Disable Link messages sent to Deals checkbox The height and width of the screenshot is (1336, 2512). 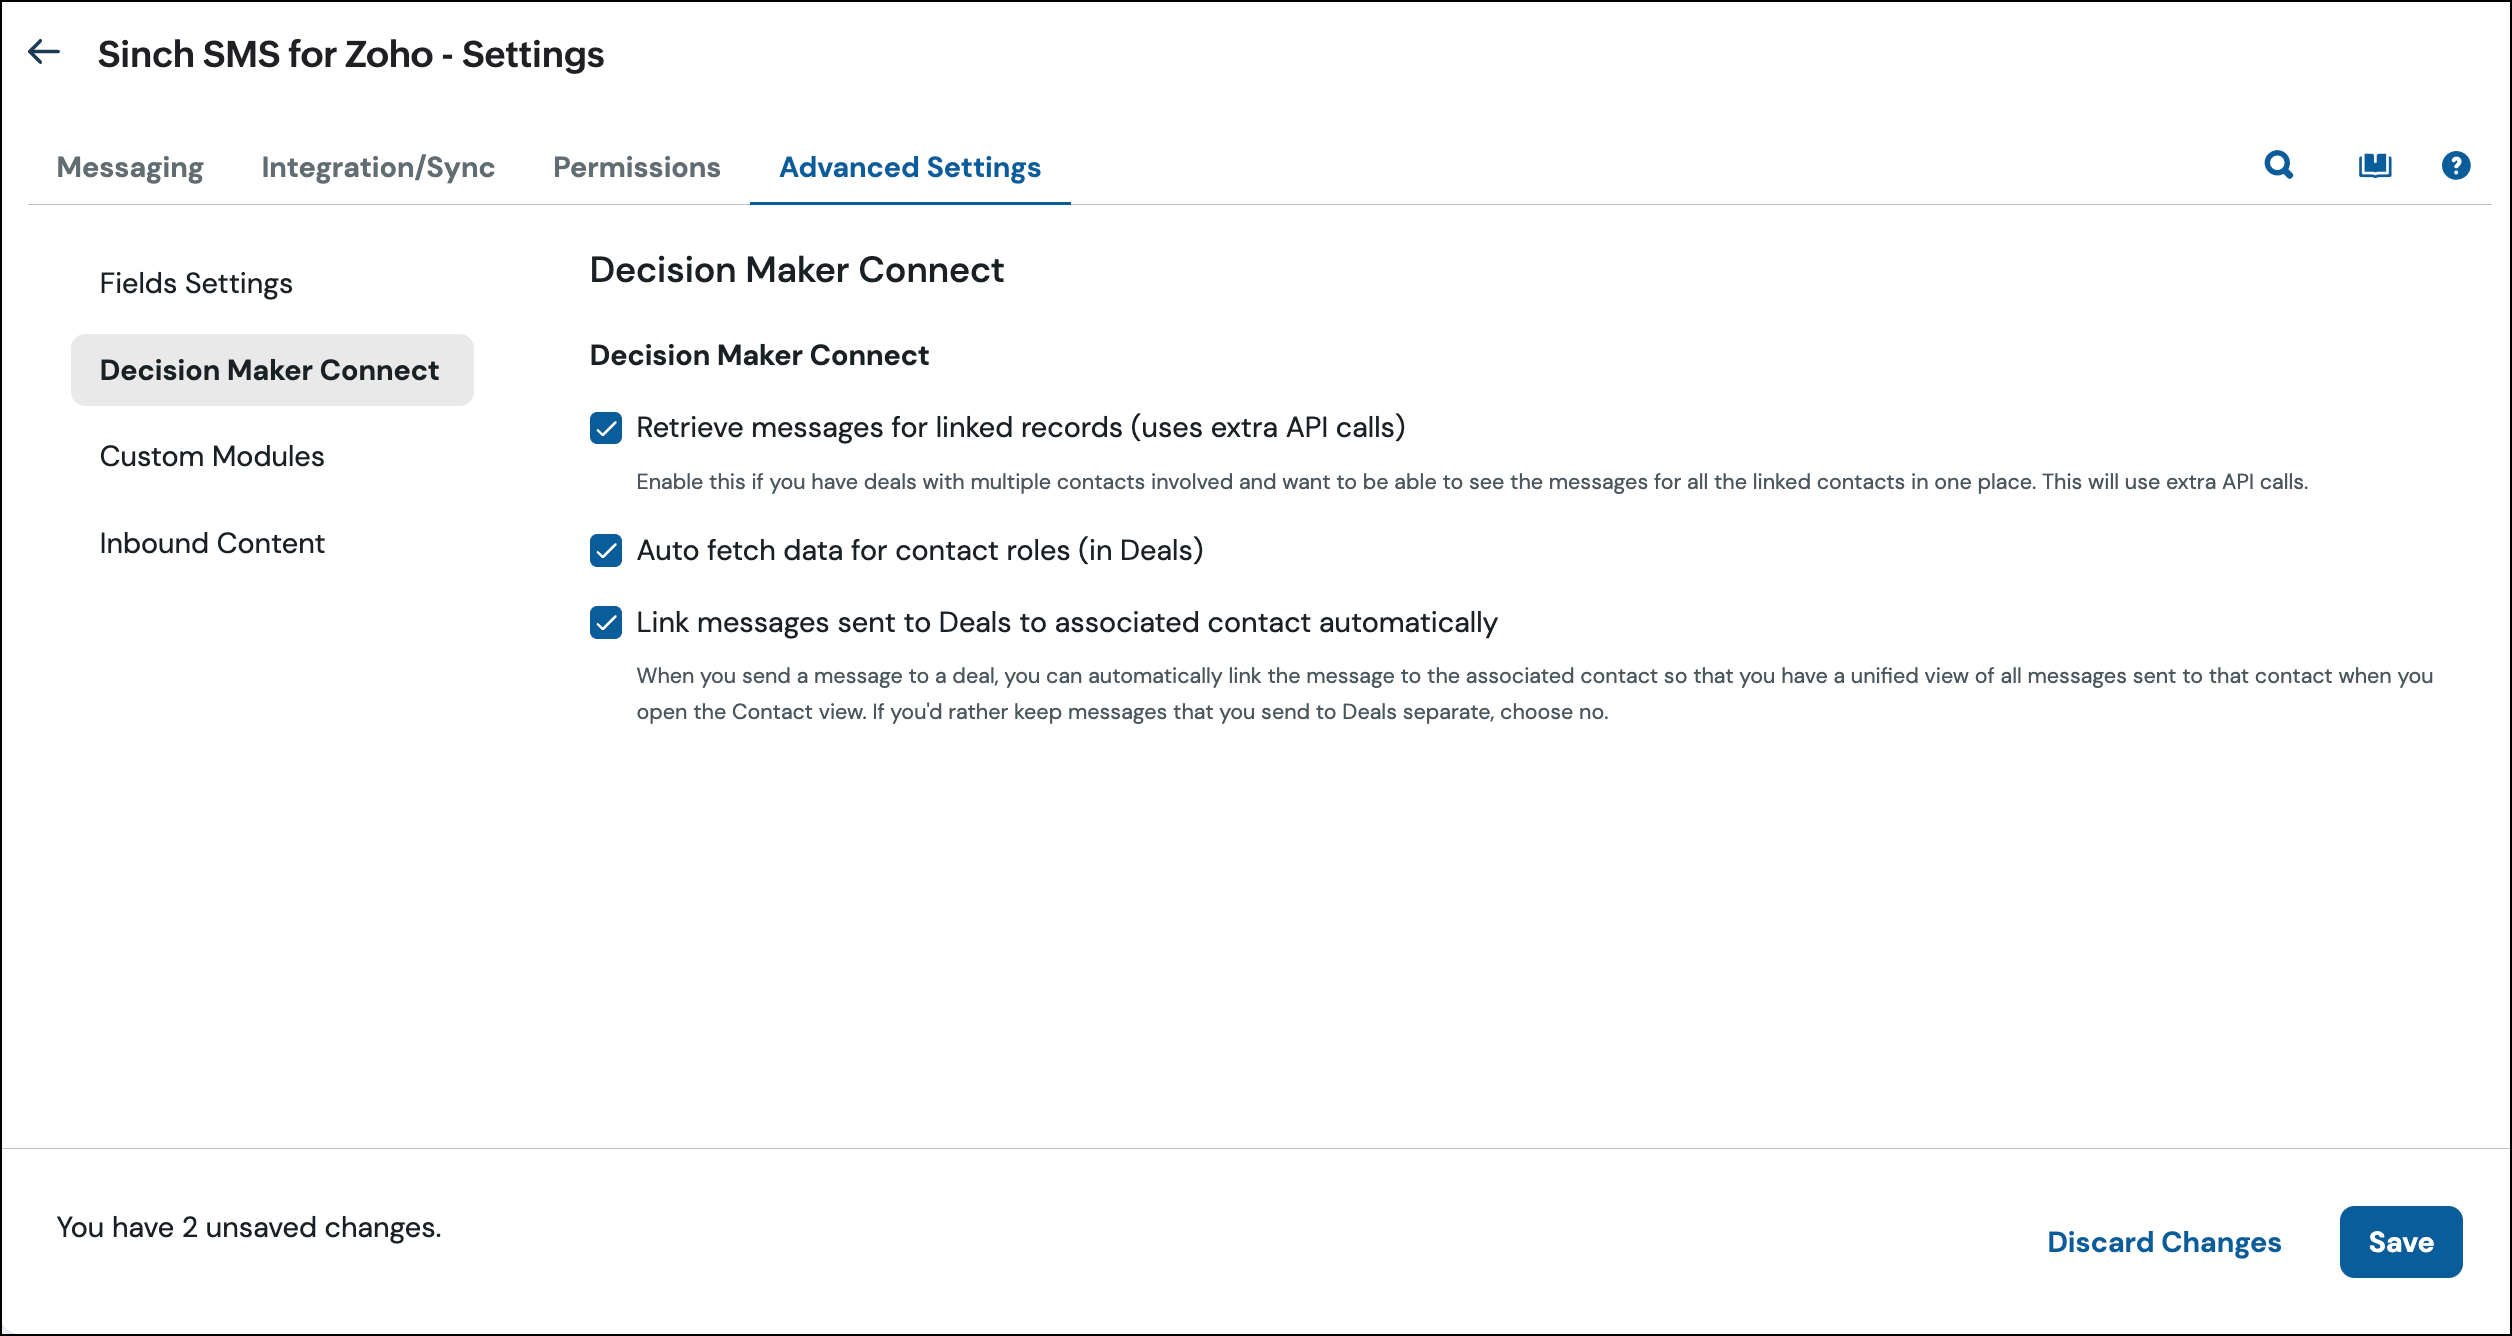tap(606, 622)
